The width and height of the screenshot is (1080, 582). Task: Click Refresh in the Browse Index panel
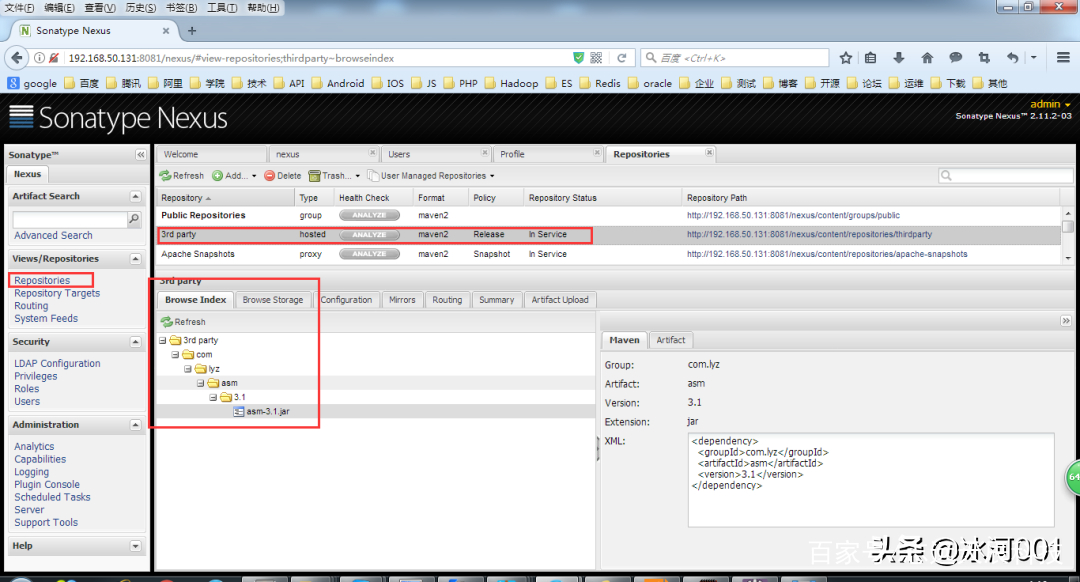pyautogui.click(x=183, y=322)
